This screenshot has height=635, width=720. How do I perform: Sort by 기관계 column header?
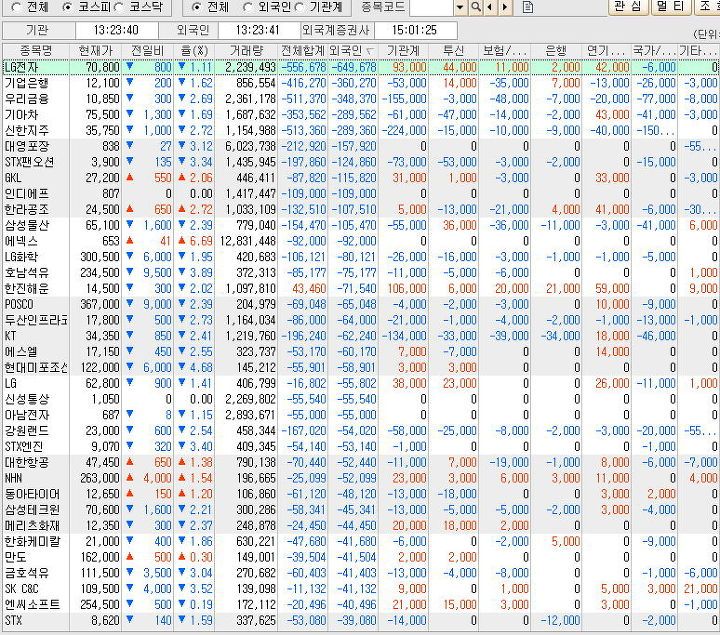point(403,51)
